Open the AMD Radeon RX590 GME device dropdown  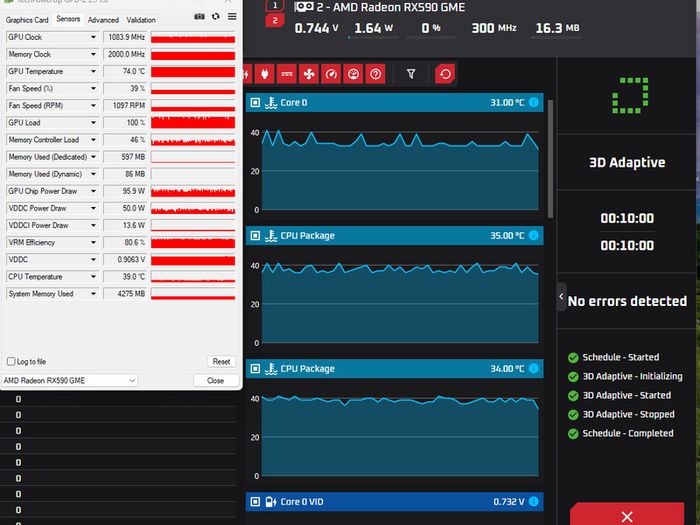[x=69, y=380]
